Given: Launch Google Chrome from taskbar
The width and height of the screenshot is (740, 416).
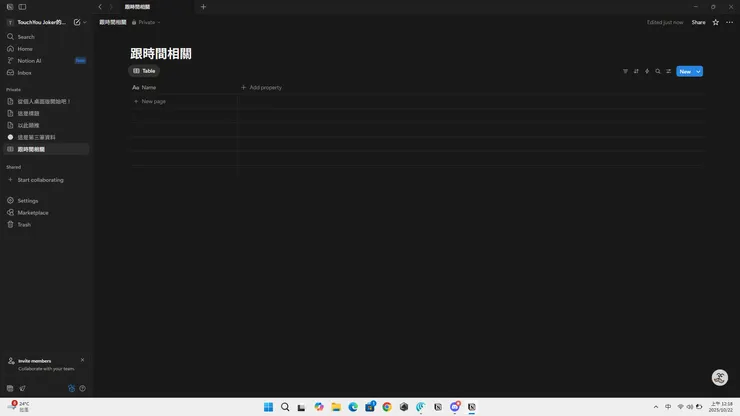Looking at the screenshot, I should pos(387,407).
